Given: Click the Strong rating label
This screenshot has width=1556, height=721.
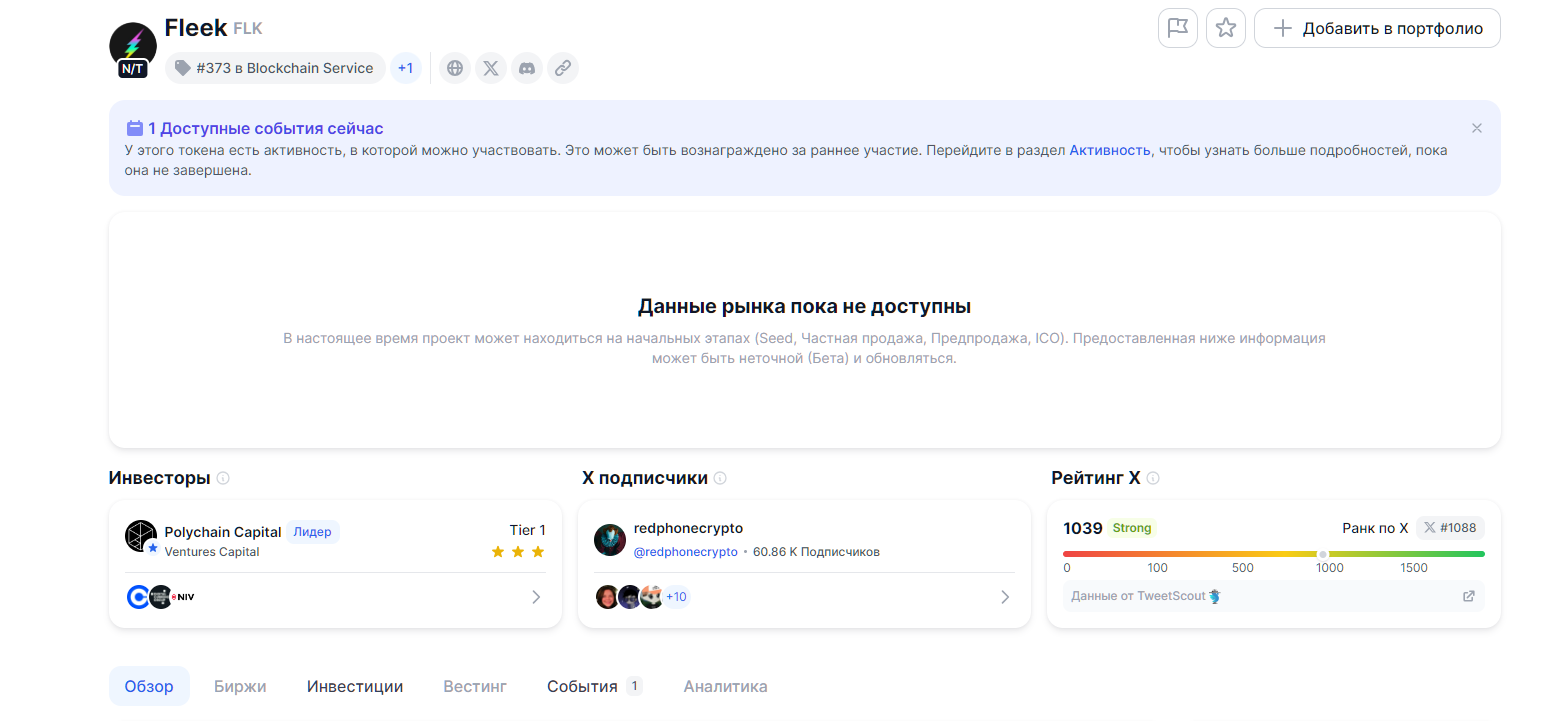Looking at the screenshot, I should pos(1132,528).
